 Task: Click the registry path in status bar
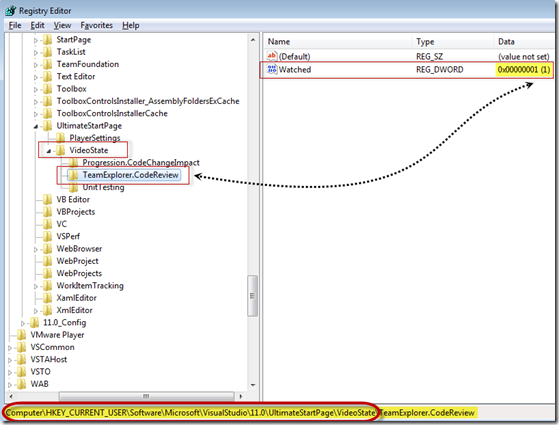click(x=240, y=413)
